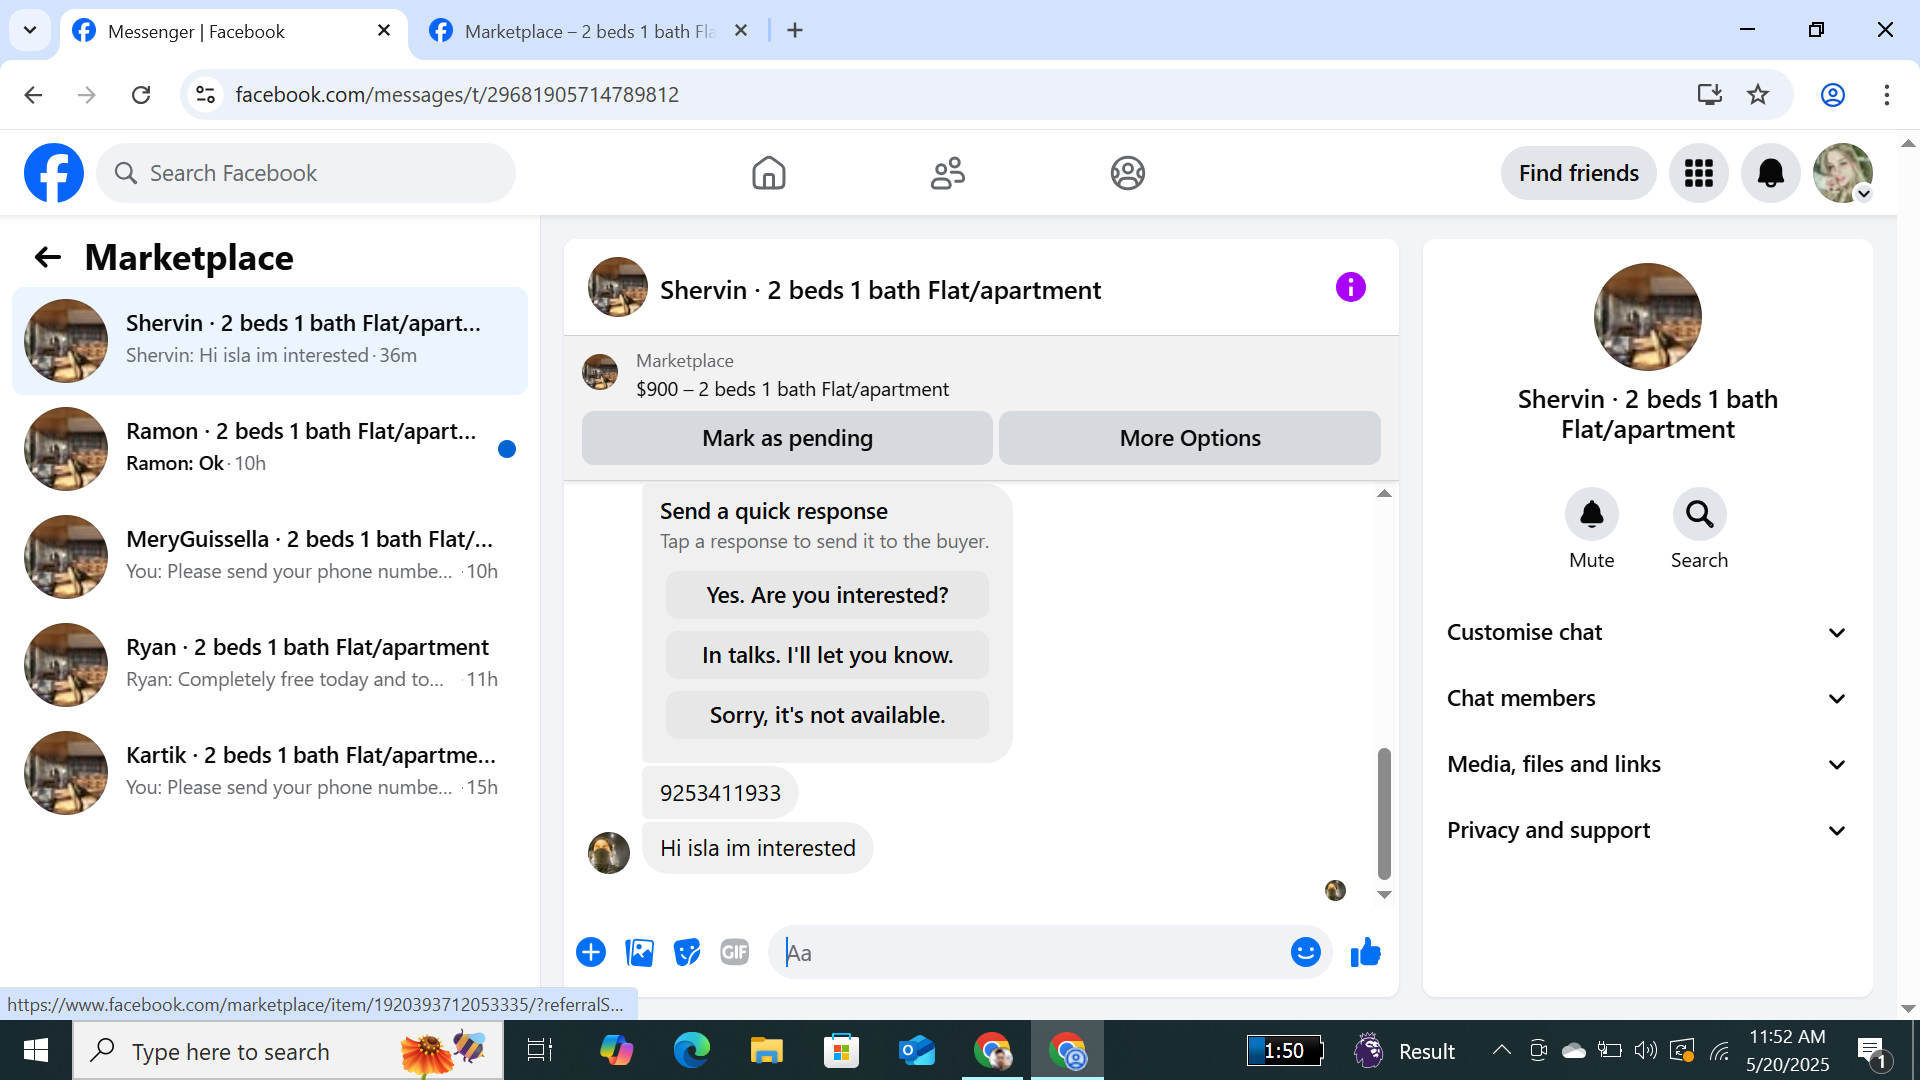Open the Ryan conversation
1920x1080 pixels.
click(270, 664)
